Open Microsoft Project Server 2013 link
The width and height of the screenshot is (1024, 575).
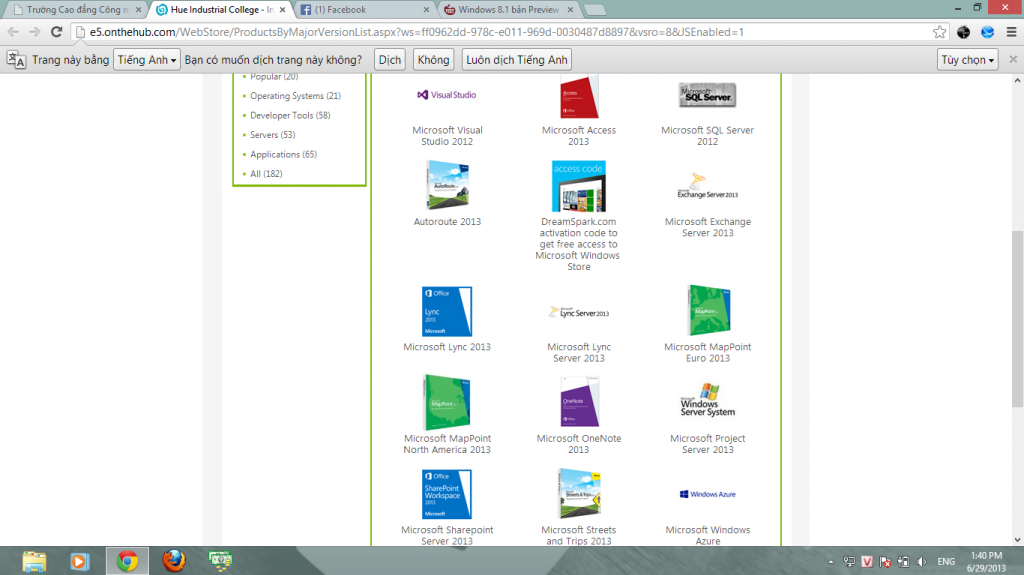click(707, 444)
